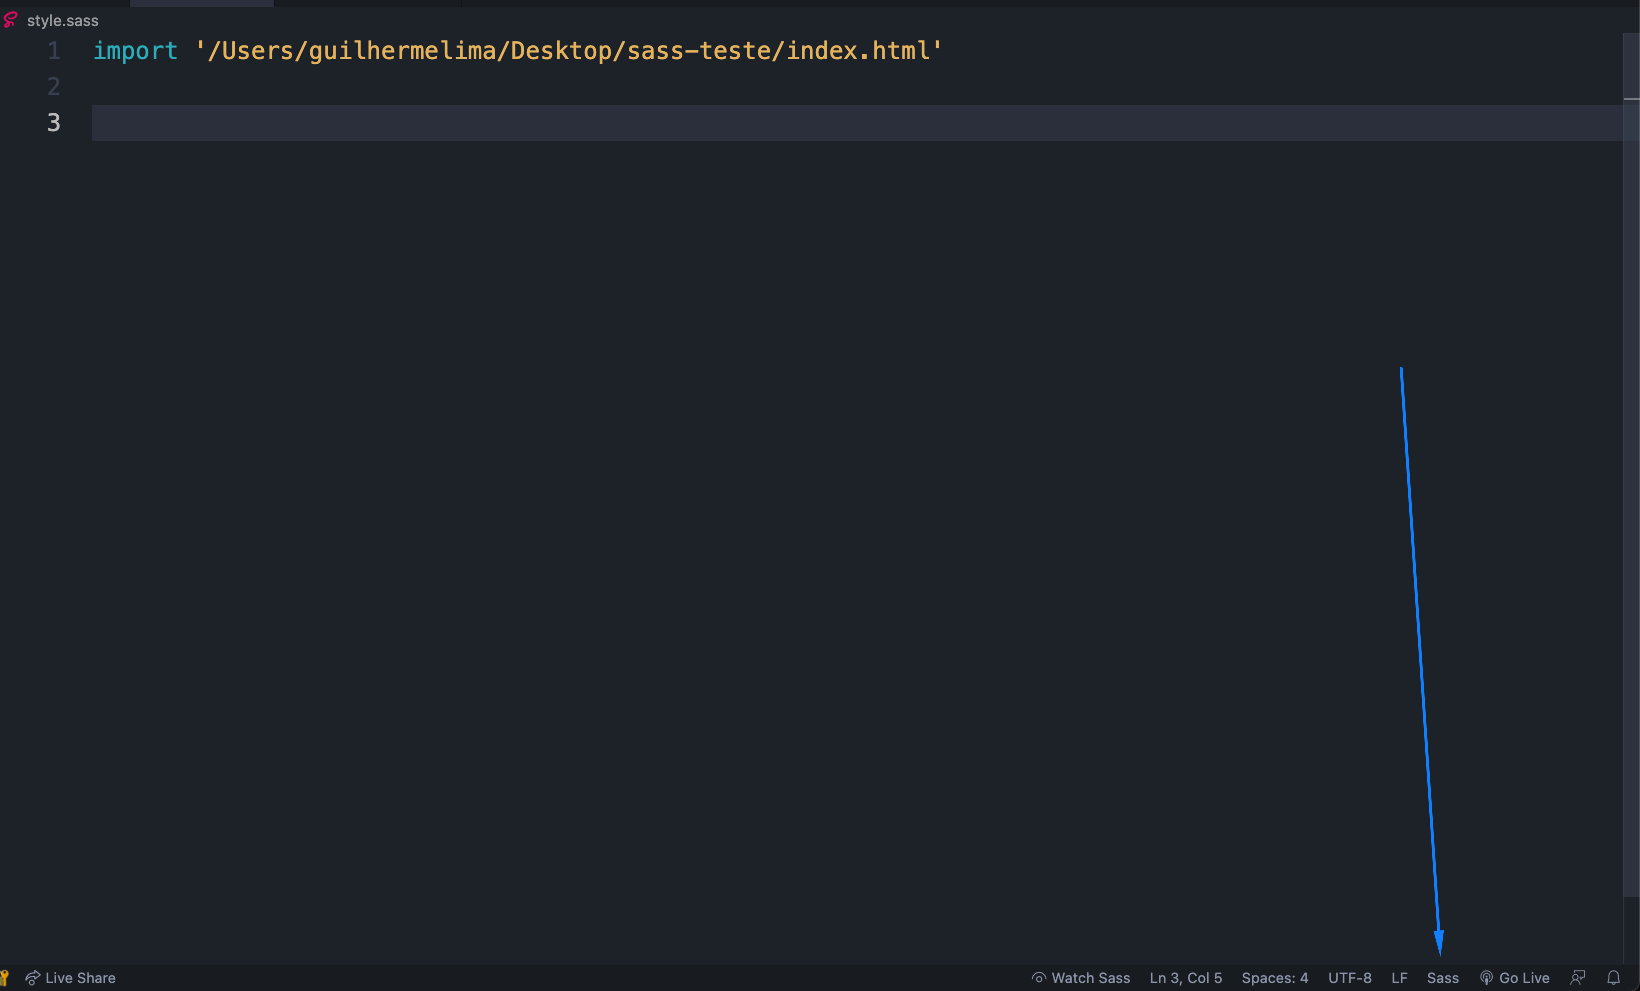Click the style.sass breadcrumb

[63, 20]
